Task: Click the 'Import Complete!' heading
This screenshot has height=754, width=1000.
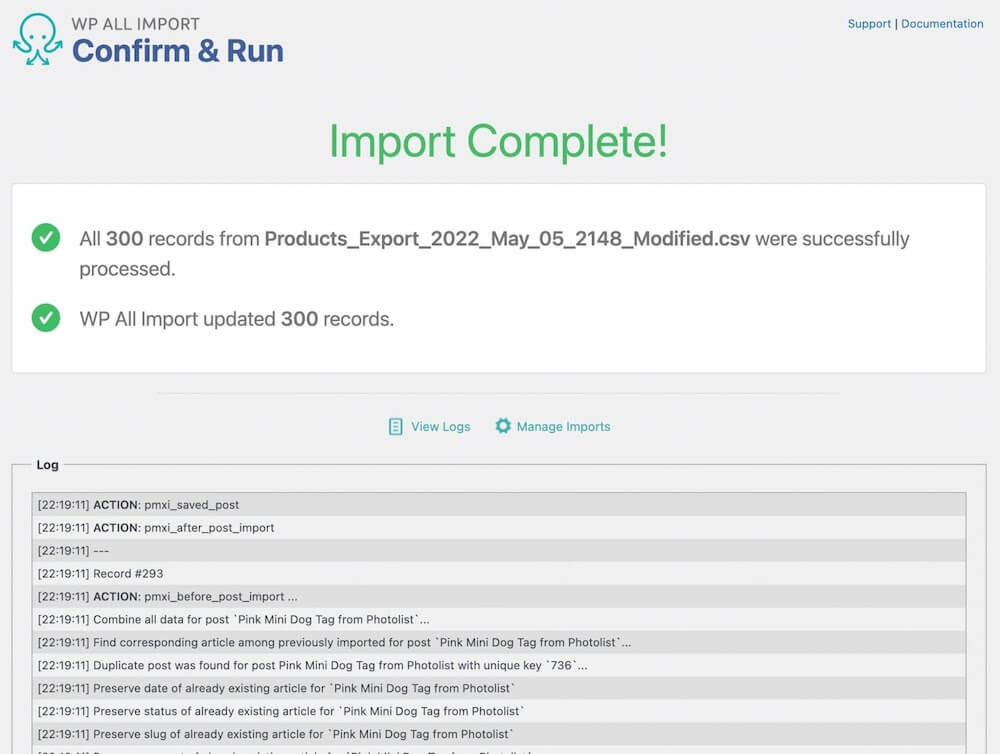Action: [x=499, y=141]
